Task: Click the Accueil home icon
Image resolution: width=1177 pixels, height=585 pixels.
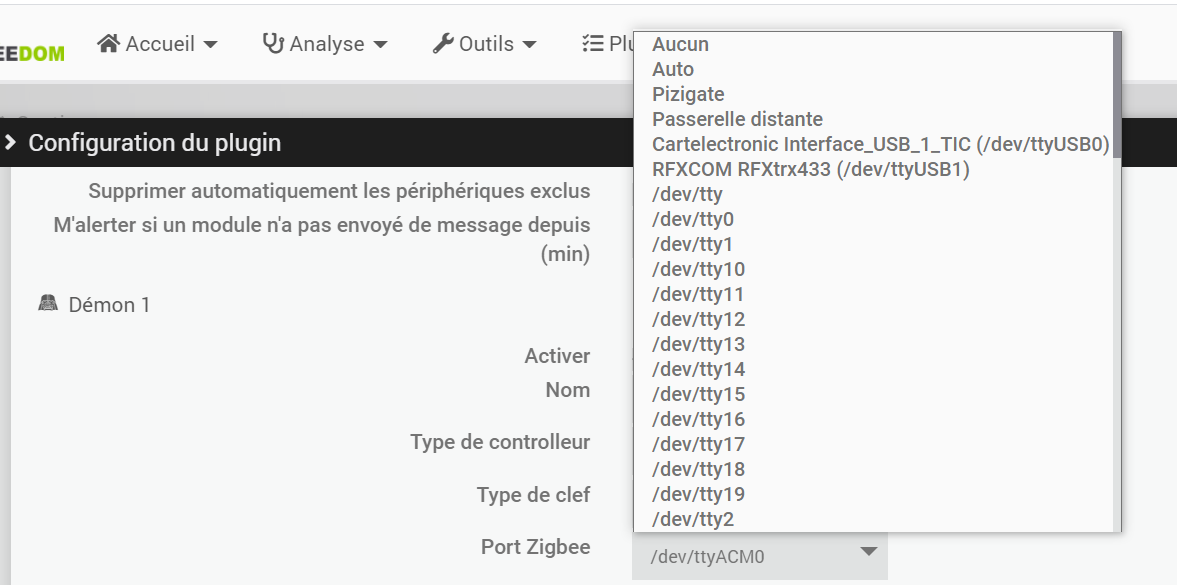Action: [108, 43]
